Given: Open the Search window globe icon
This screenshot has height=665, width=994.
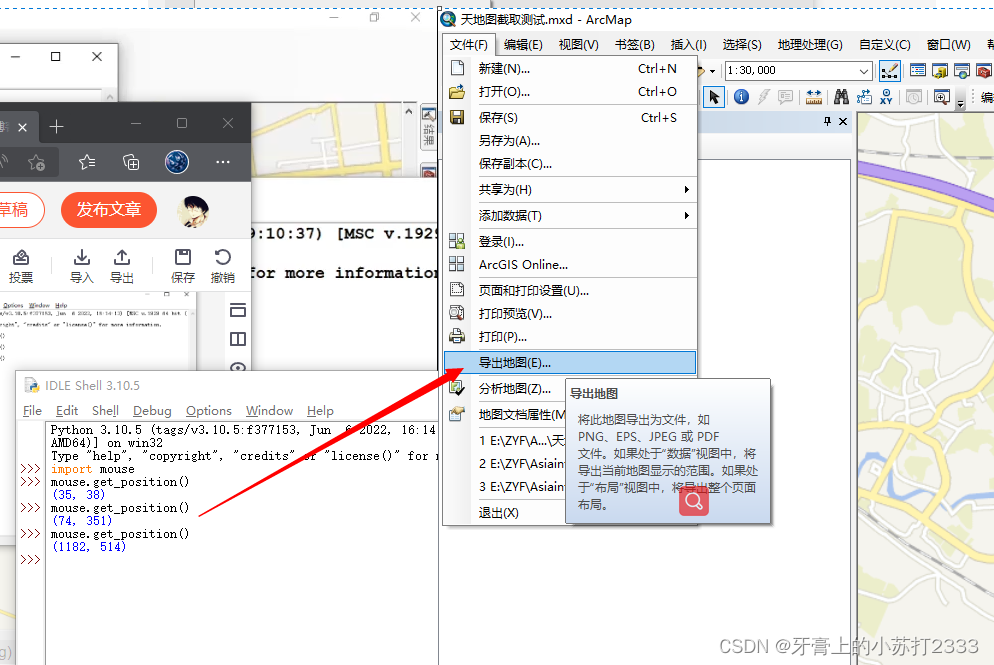Looking at the screenshot, I should 962,70.
